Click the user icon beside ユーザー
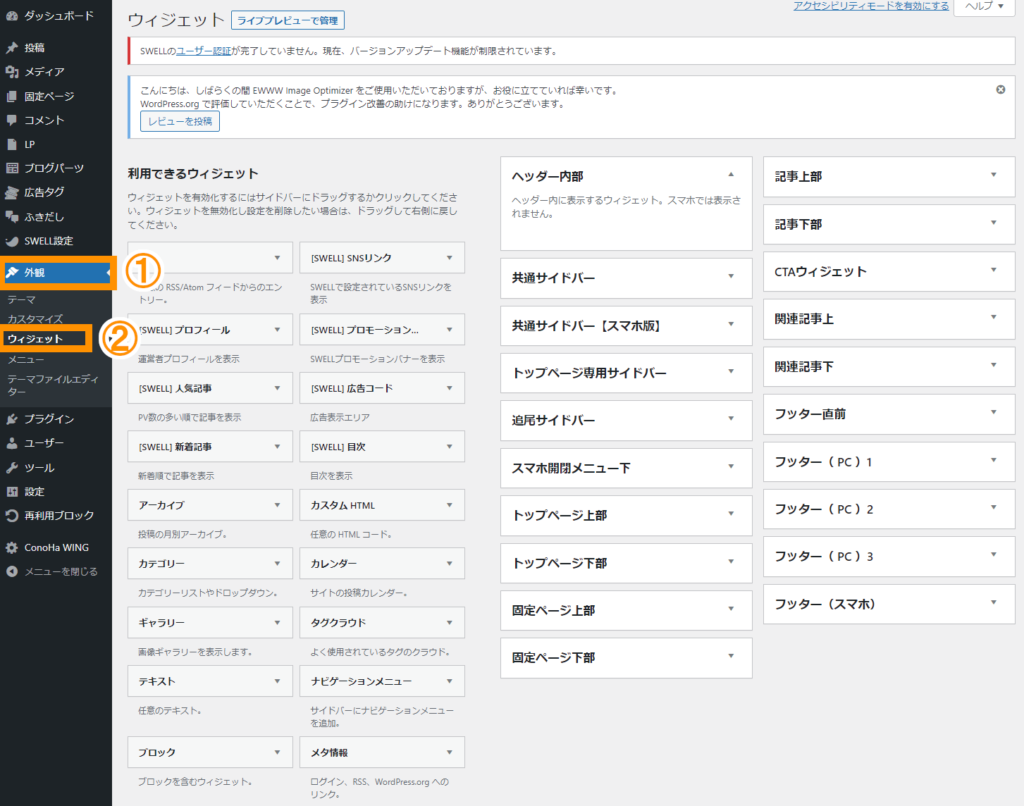 click(12, 443)
